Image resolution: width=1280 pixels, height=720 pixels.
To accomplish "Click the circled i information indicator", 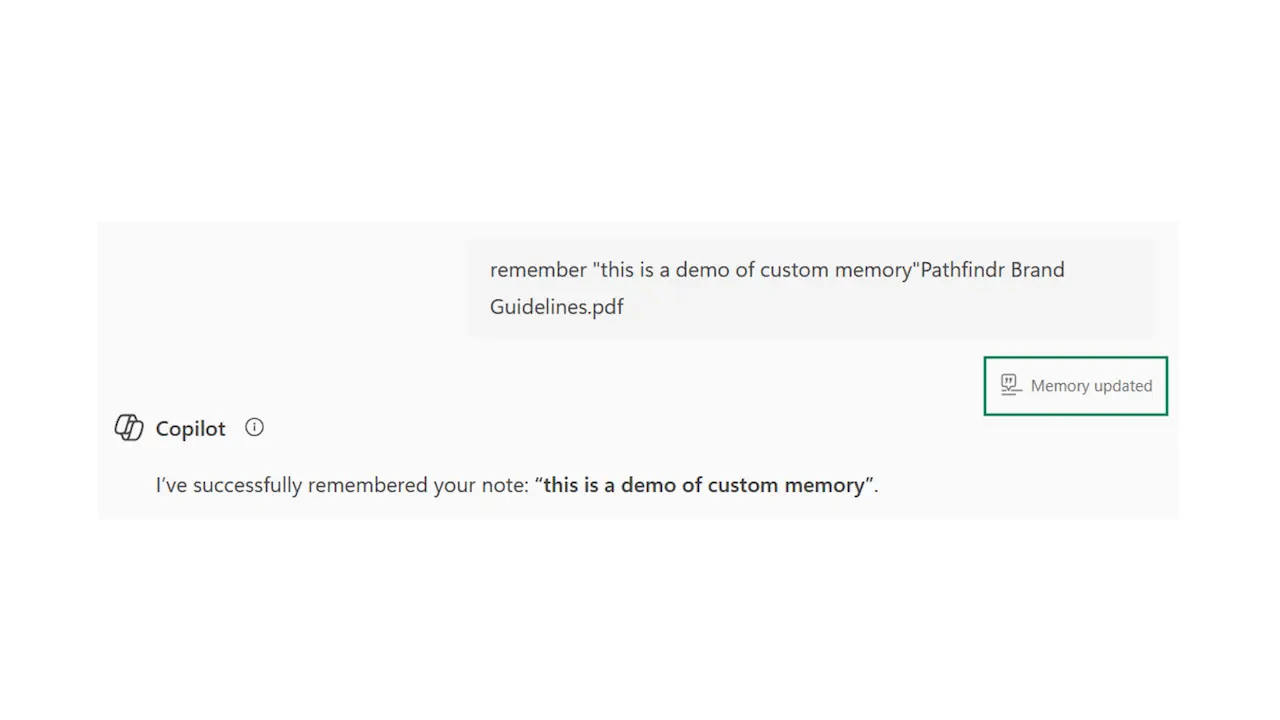I will click(x=254, y=427).
